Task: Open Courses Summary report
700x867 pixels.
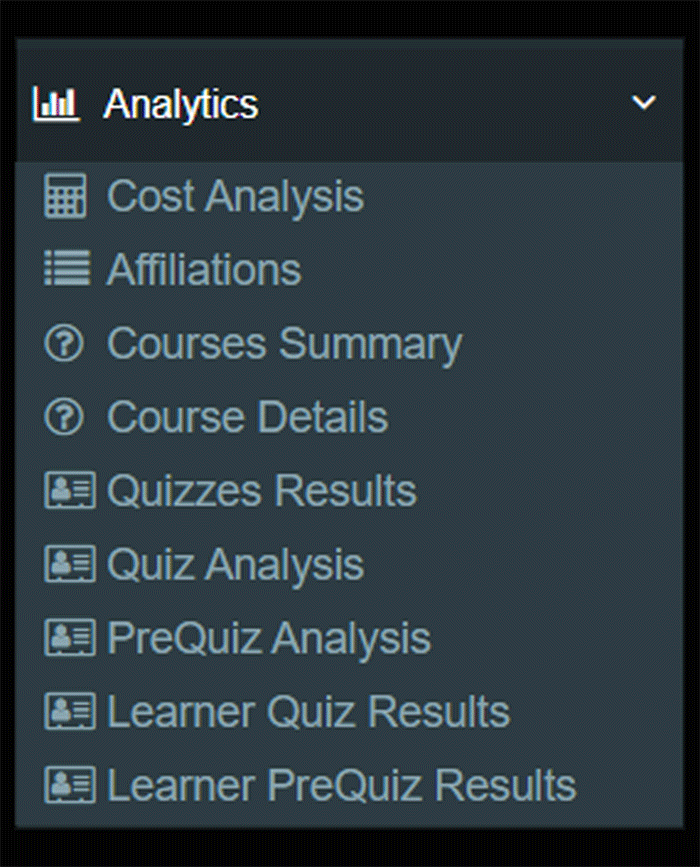Action: point(284,344)
